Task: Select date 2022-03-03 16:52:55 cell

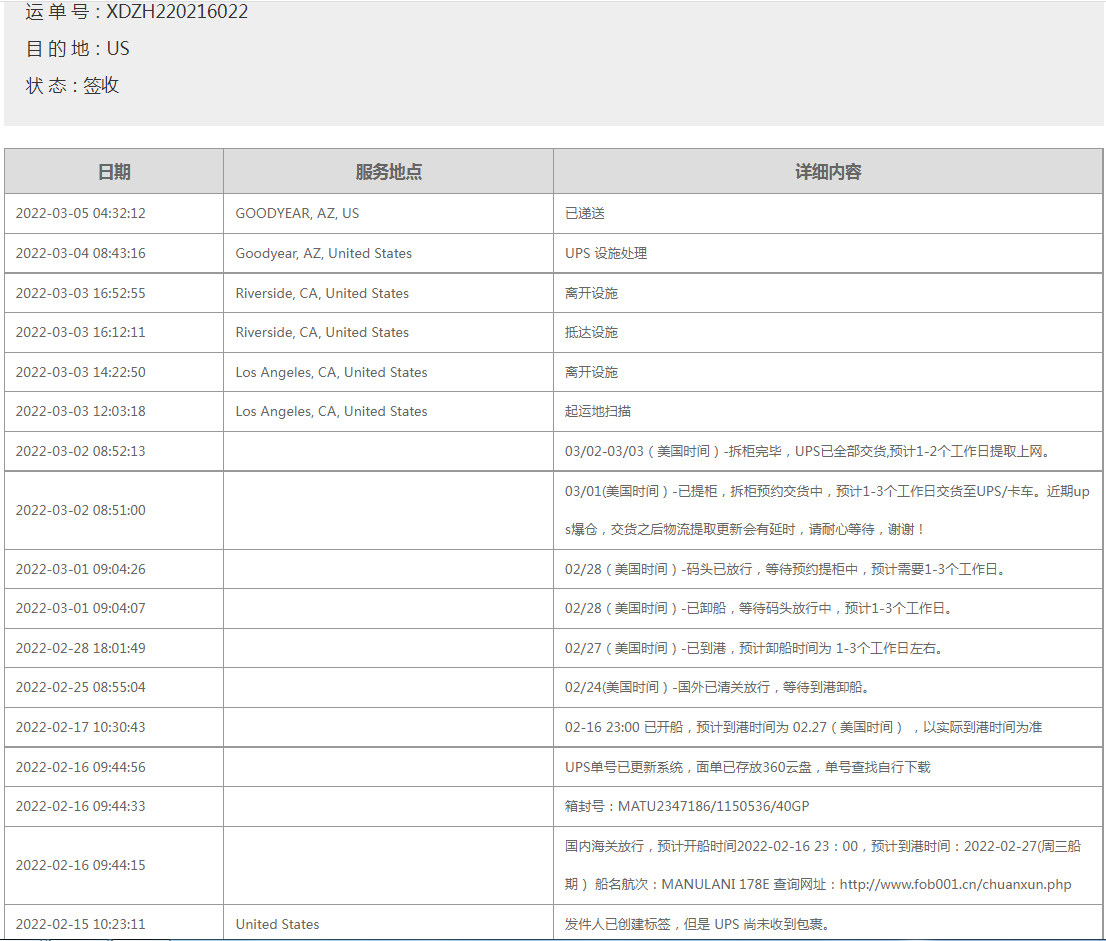Action: [80, 293]
